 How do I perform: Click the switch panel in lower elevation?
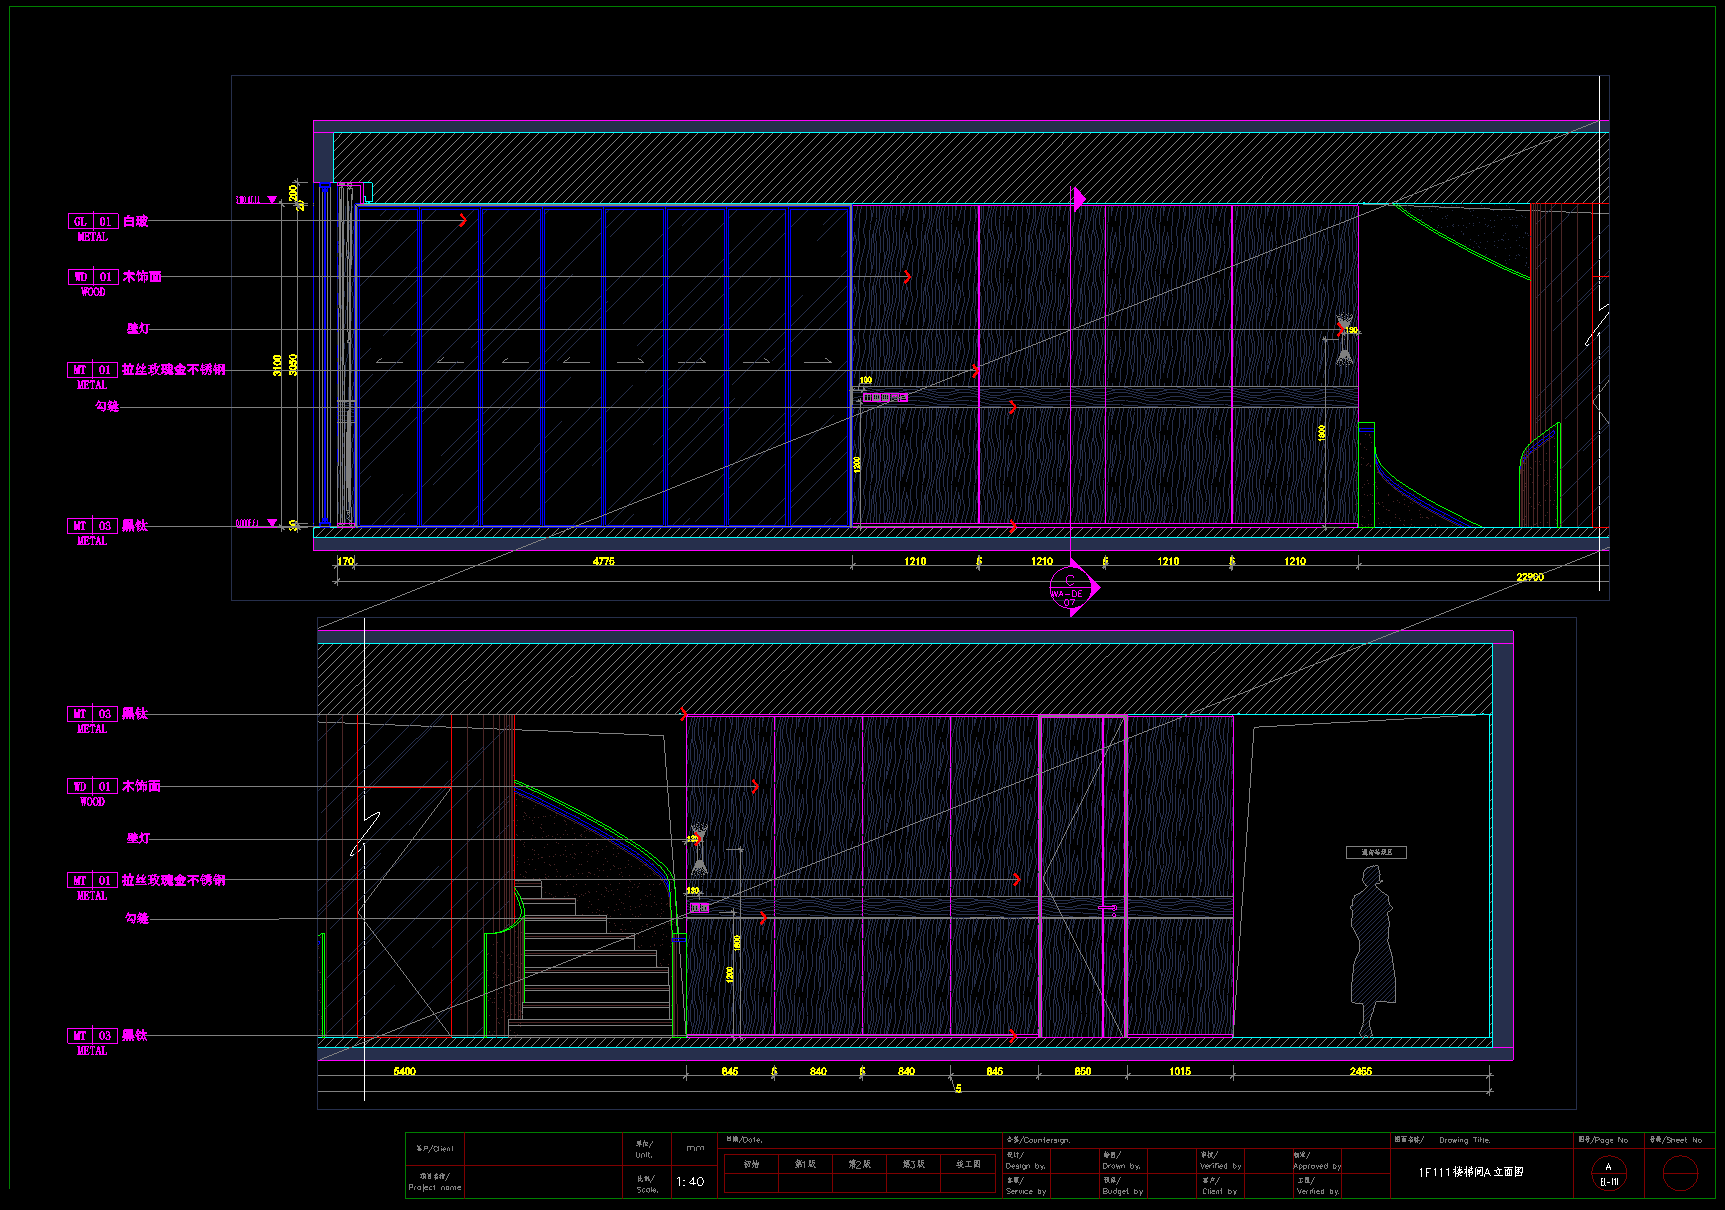(x=699, y=908)
